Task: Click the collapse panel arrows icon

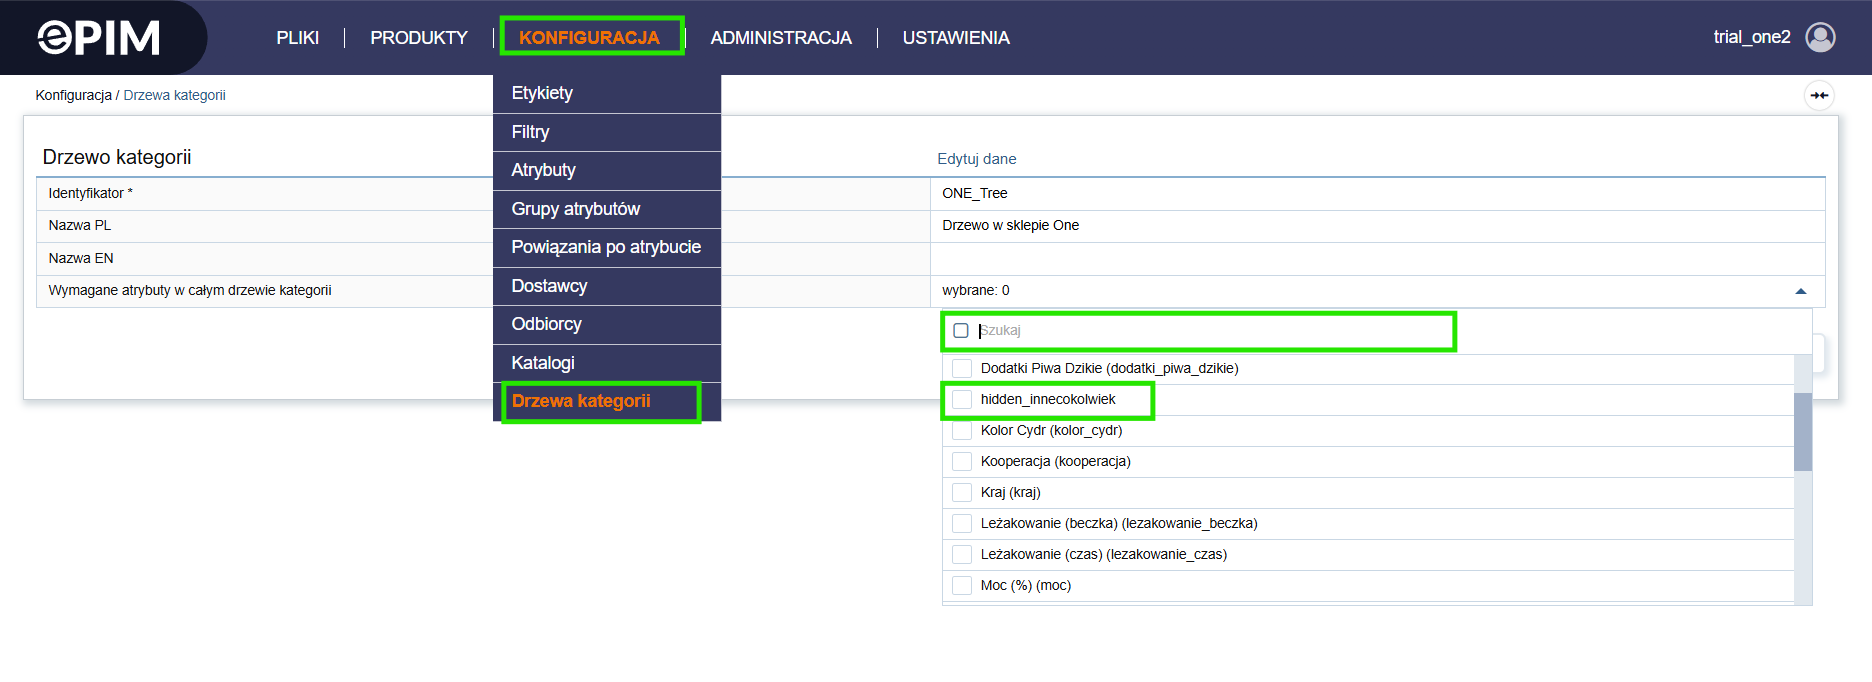Action: (1819, 96)
